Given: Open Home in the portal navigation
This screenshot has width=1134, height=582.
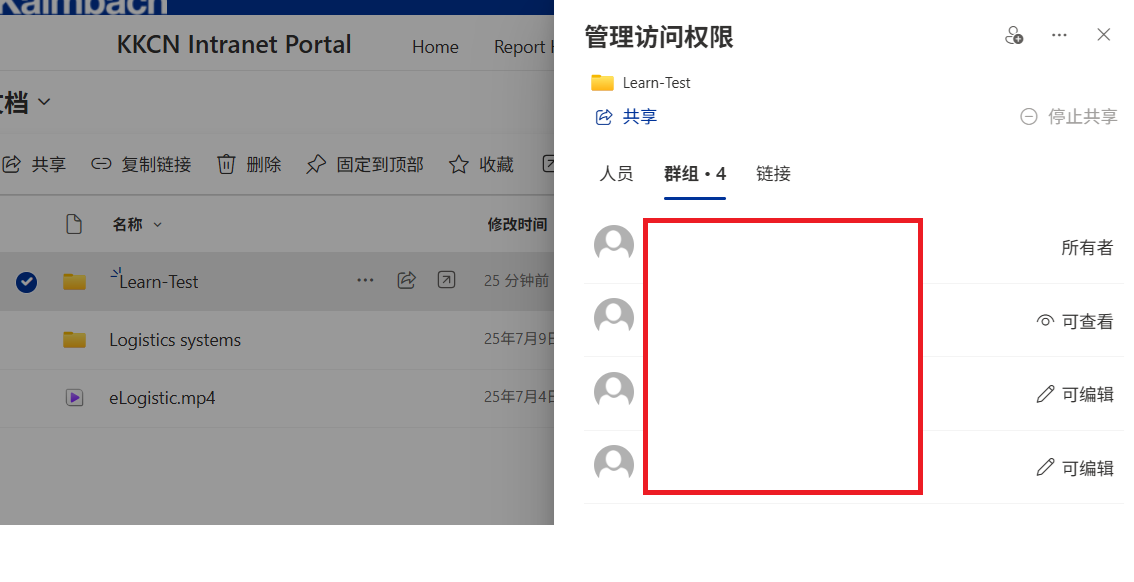Looking at the screenshot, I should coord(435,47).
